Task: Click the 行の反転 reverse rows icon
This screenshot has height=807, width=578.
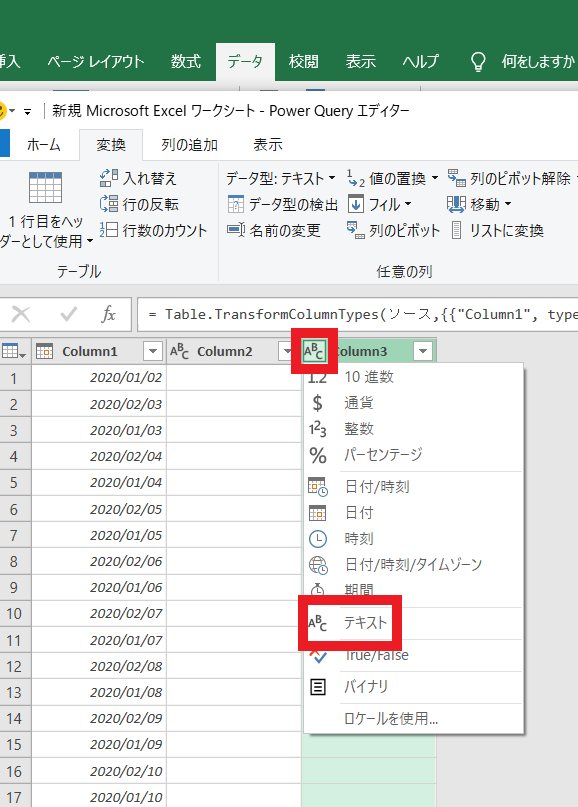Action: coord(109,204)
